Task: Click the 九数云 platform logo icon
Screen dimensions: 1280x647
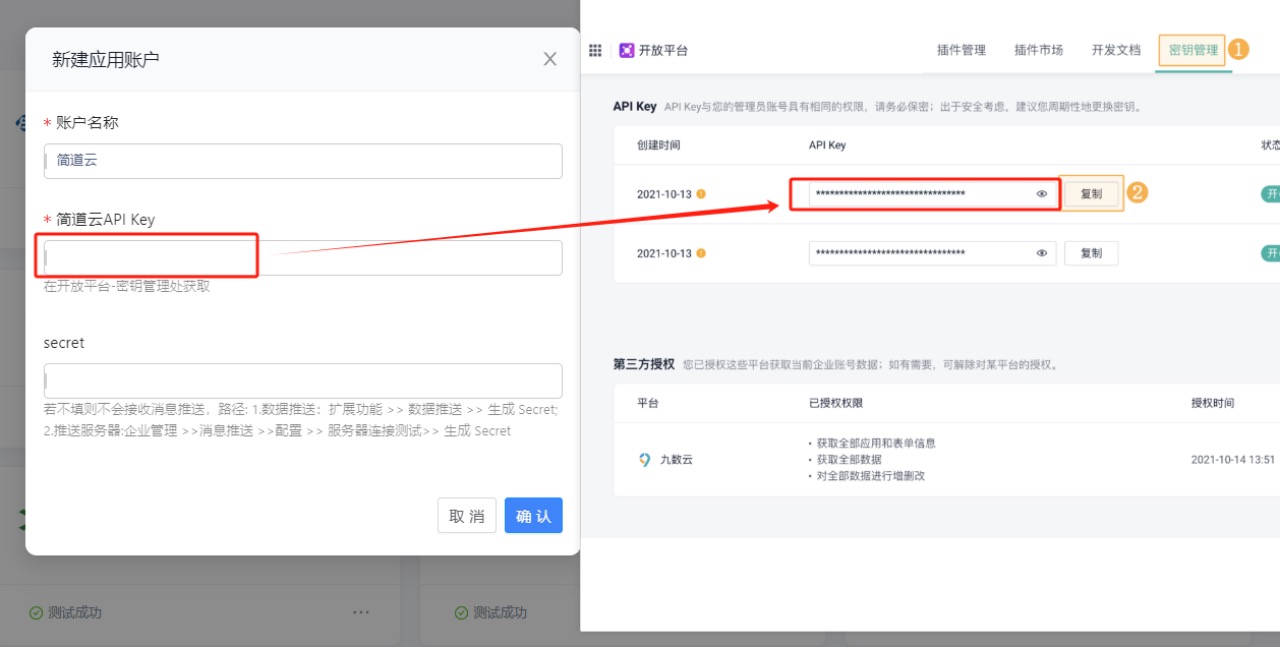Action: tap(645, 460)
